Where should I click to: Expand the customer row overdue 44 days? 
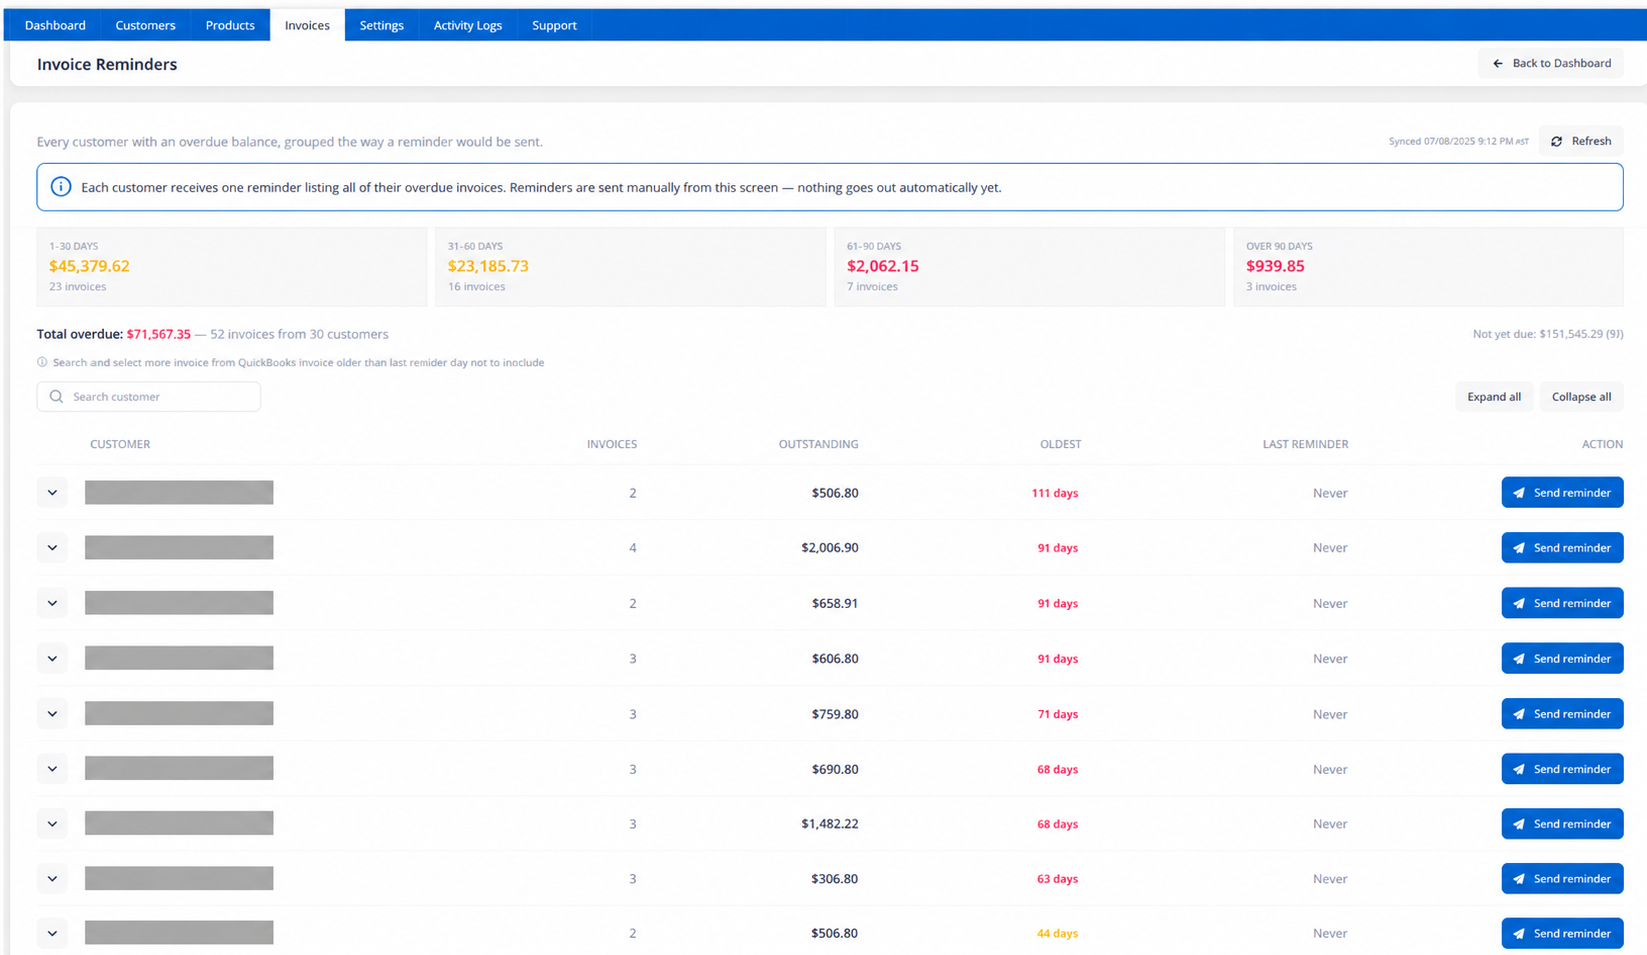click(52, 934)
